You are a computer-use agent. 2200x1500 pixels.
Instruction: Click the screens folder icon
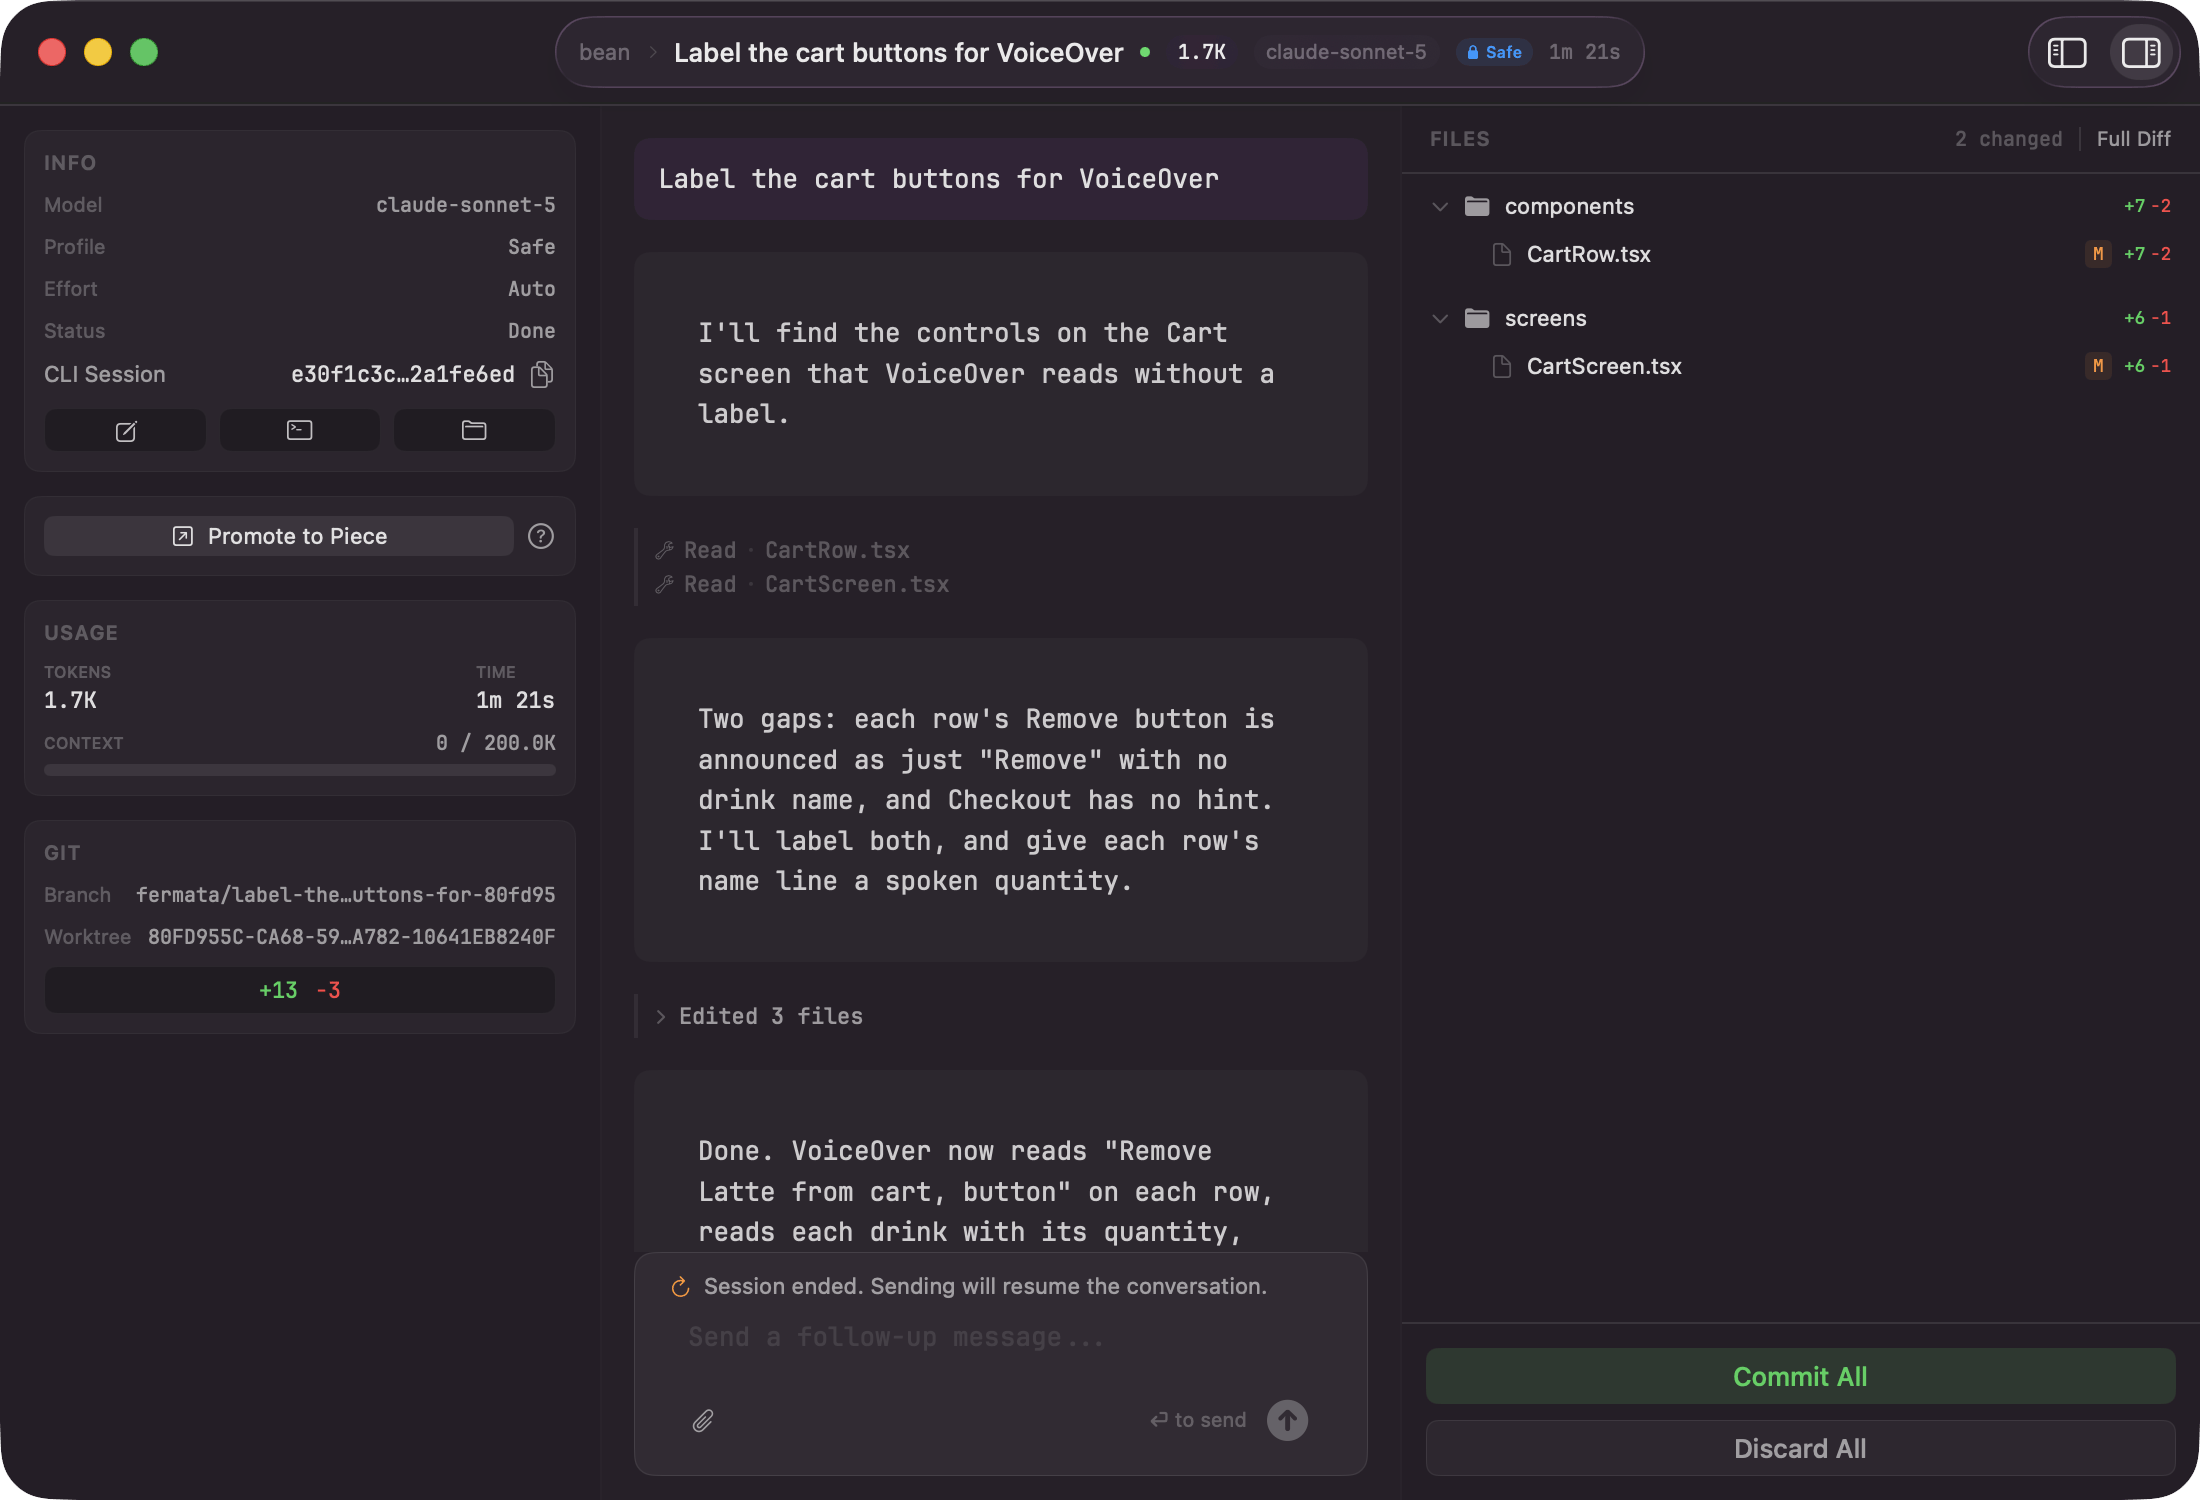[x=1477, y=318]
